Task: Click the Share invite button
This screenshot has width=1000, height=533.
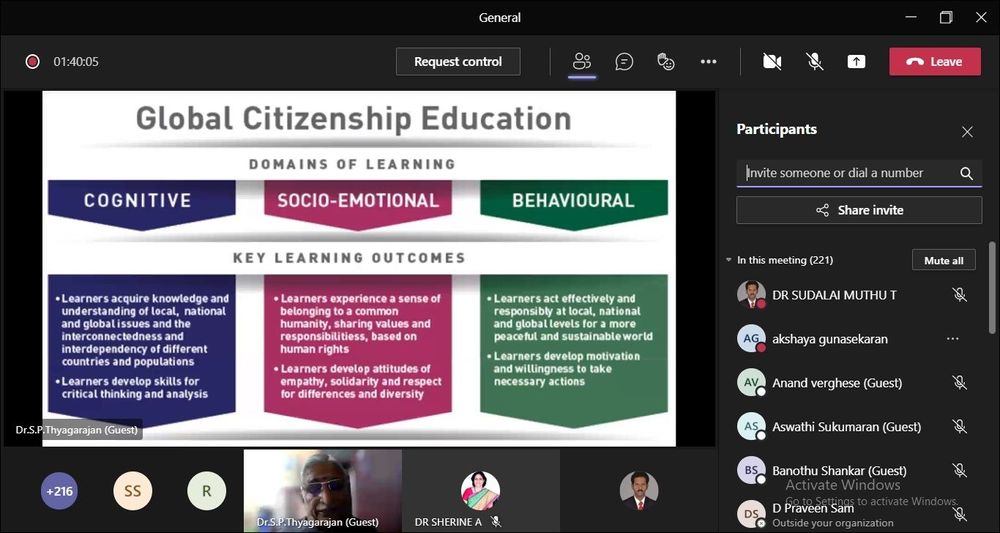Action: (859, 210)
